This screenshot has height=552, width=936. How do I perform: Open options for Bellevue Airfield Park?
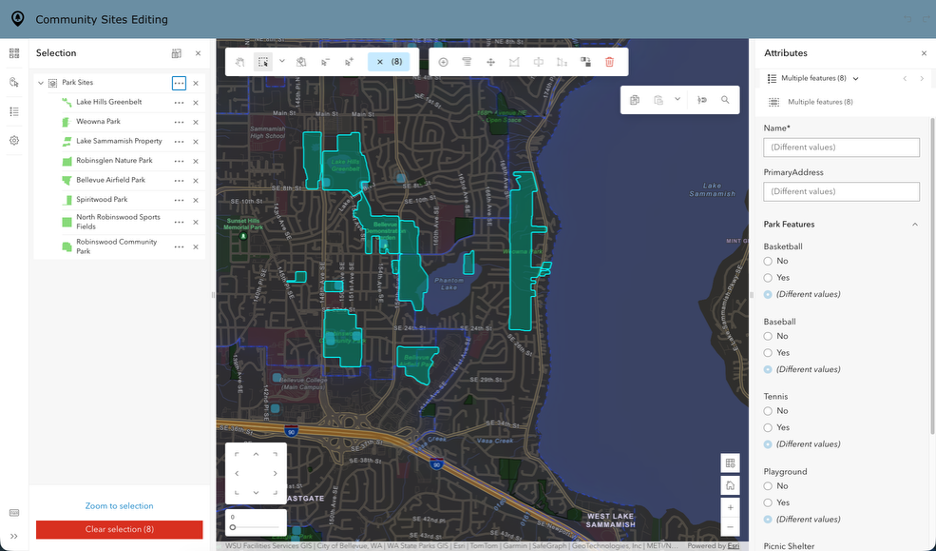tap(178, 181)
